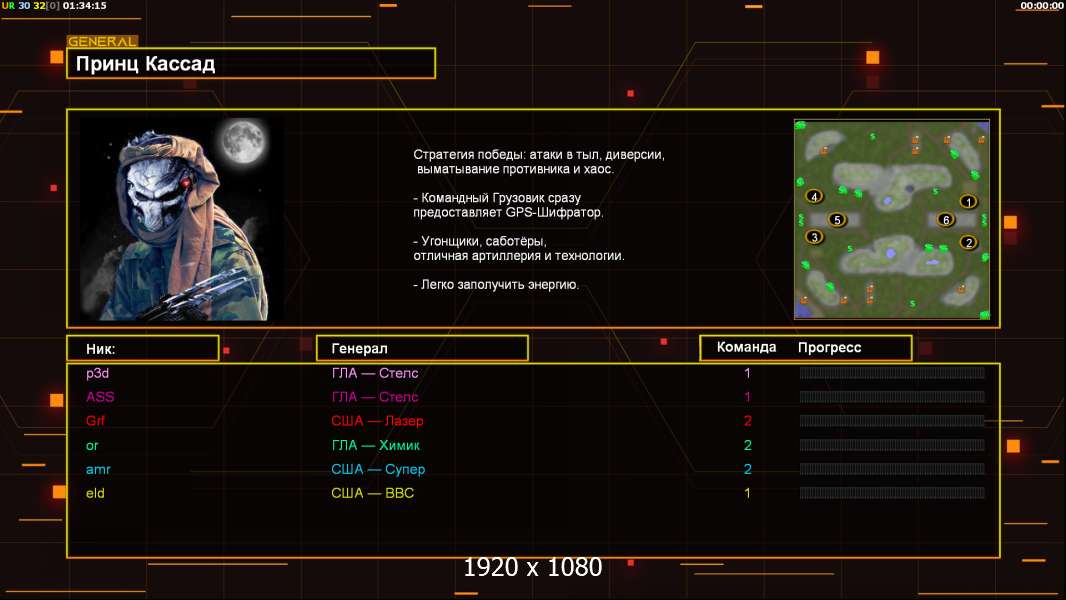Click Grf's loading progress bar
The image size is (1066, 600).
click(x=892, y=421)
